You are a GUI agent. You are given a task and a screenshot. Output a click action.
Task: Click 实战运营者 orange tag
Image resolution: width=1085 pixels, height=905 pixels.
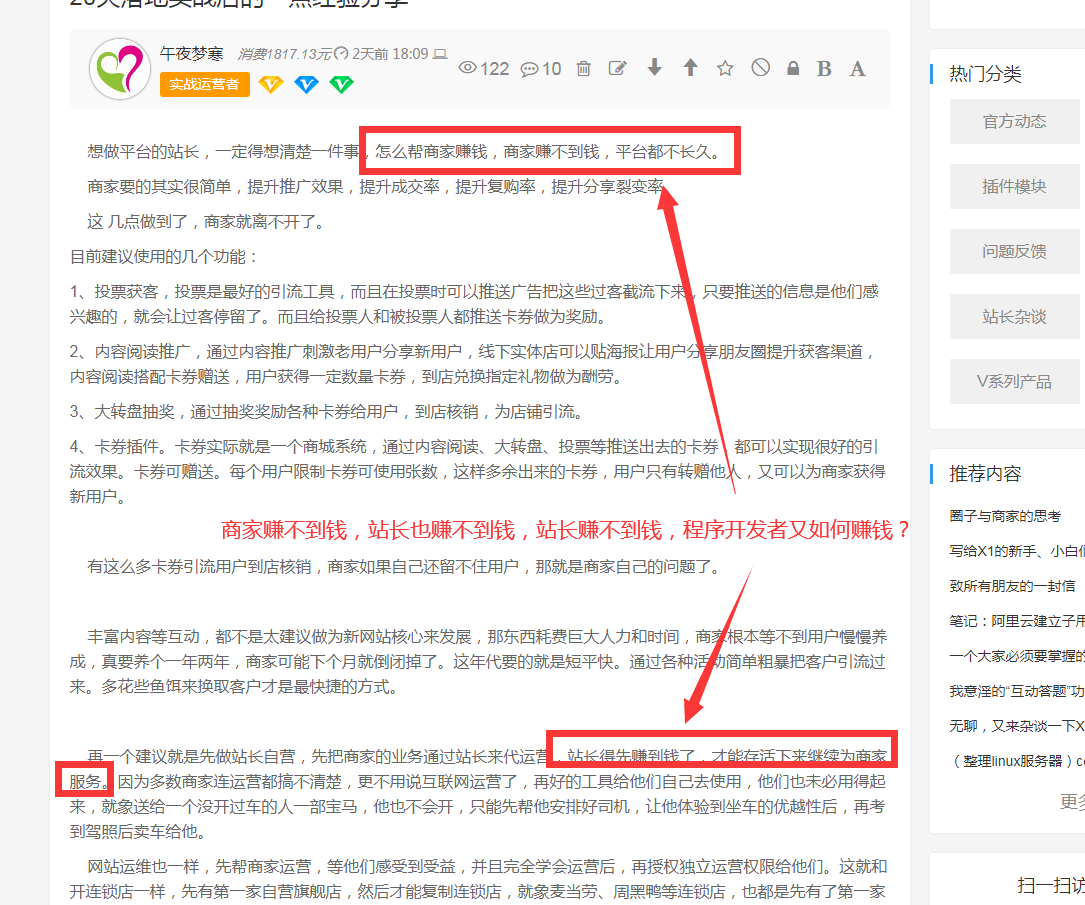[204, 84]
